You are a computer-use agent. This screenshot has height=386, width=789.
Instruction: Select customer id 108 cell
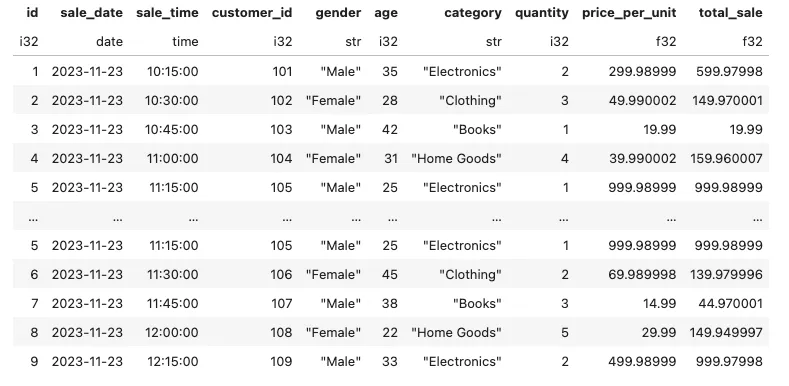point(282,333)
